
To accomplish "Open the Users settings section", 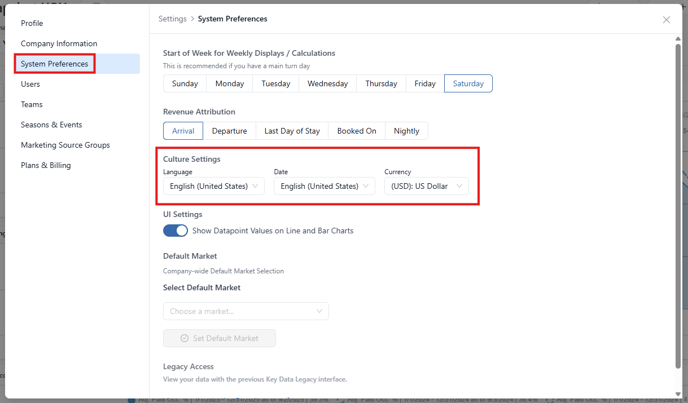I will pyautogui.click(x=30, y=84).
